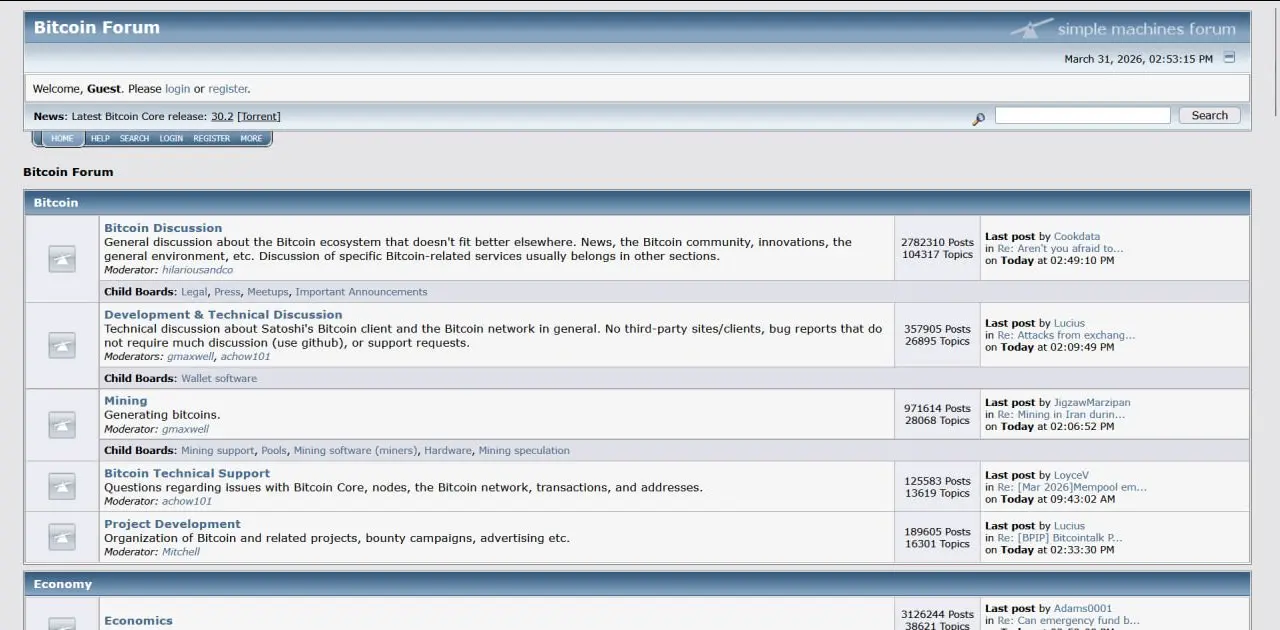Click the Bitcoin Forum breadcrumb link
Viewport: 1280px width, 630px height.
click(x=68, y=172)
